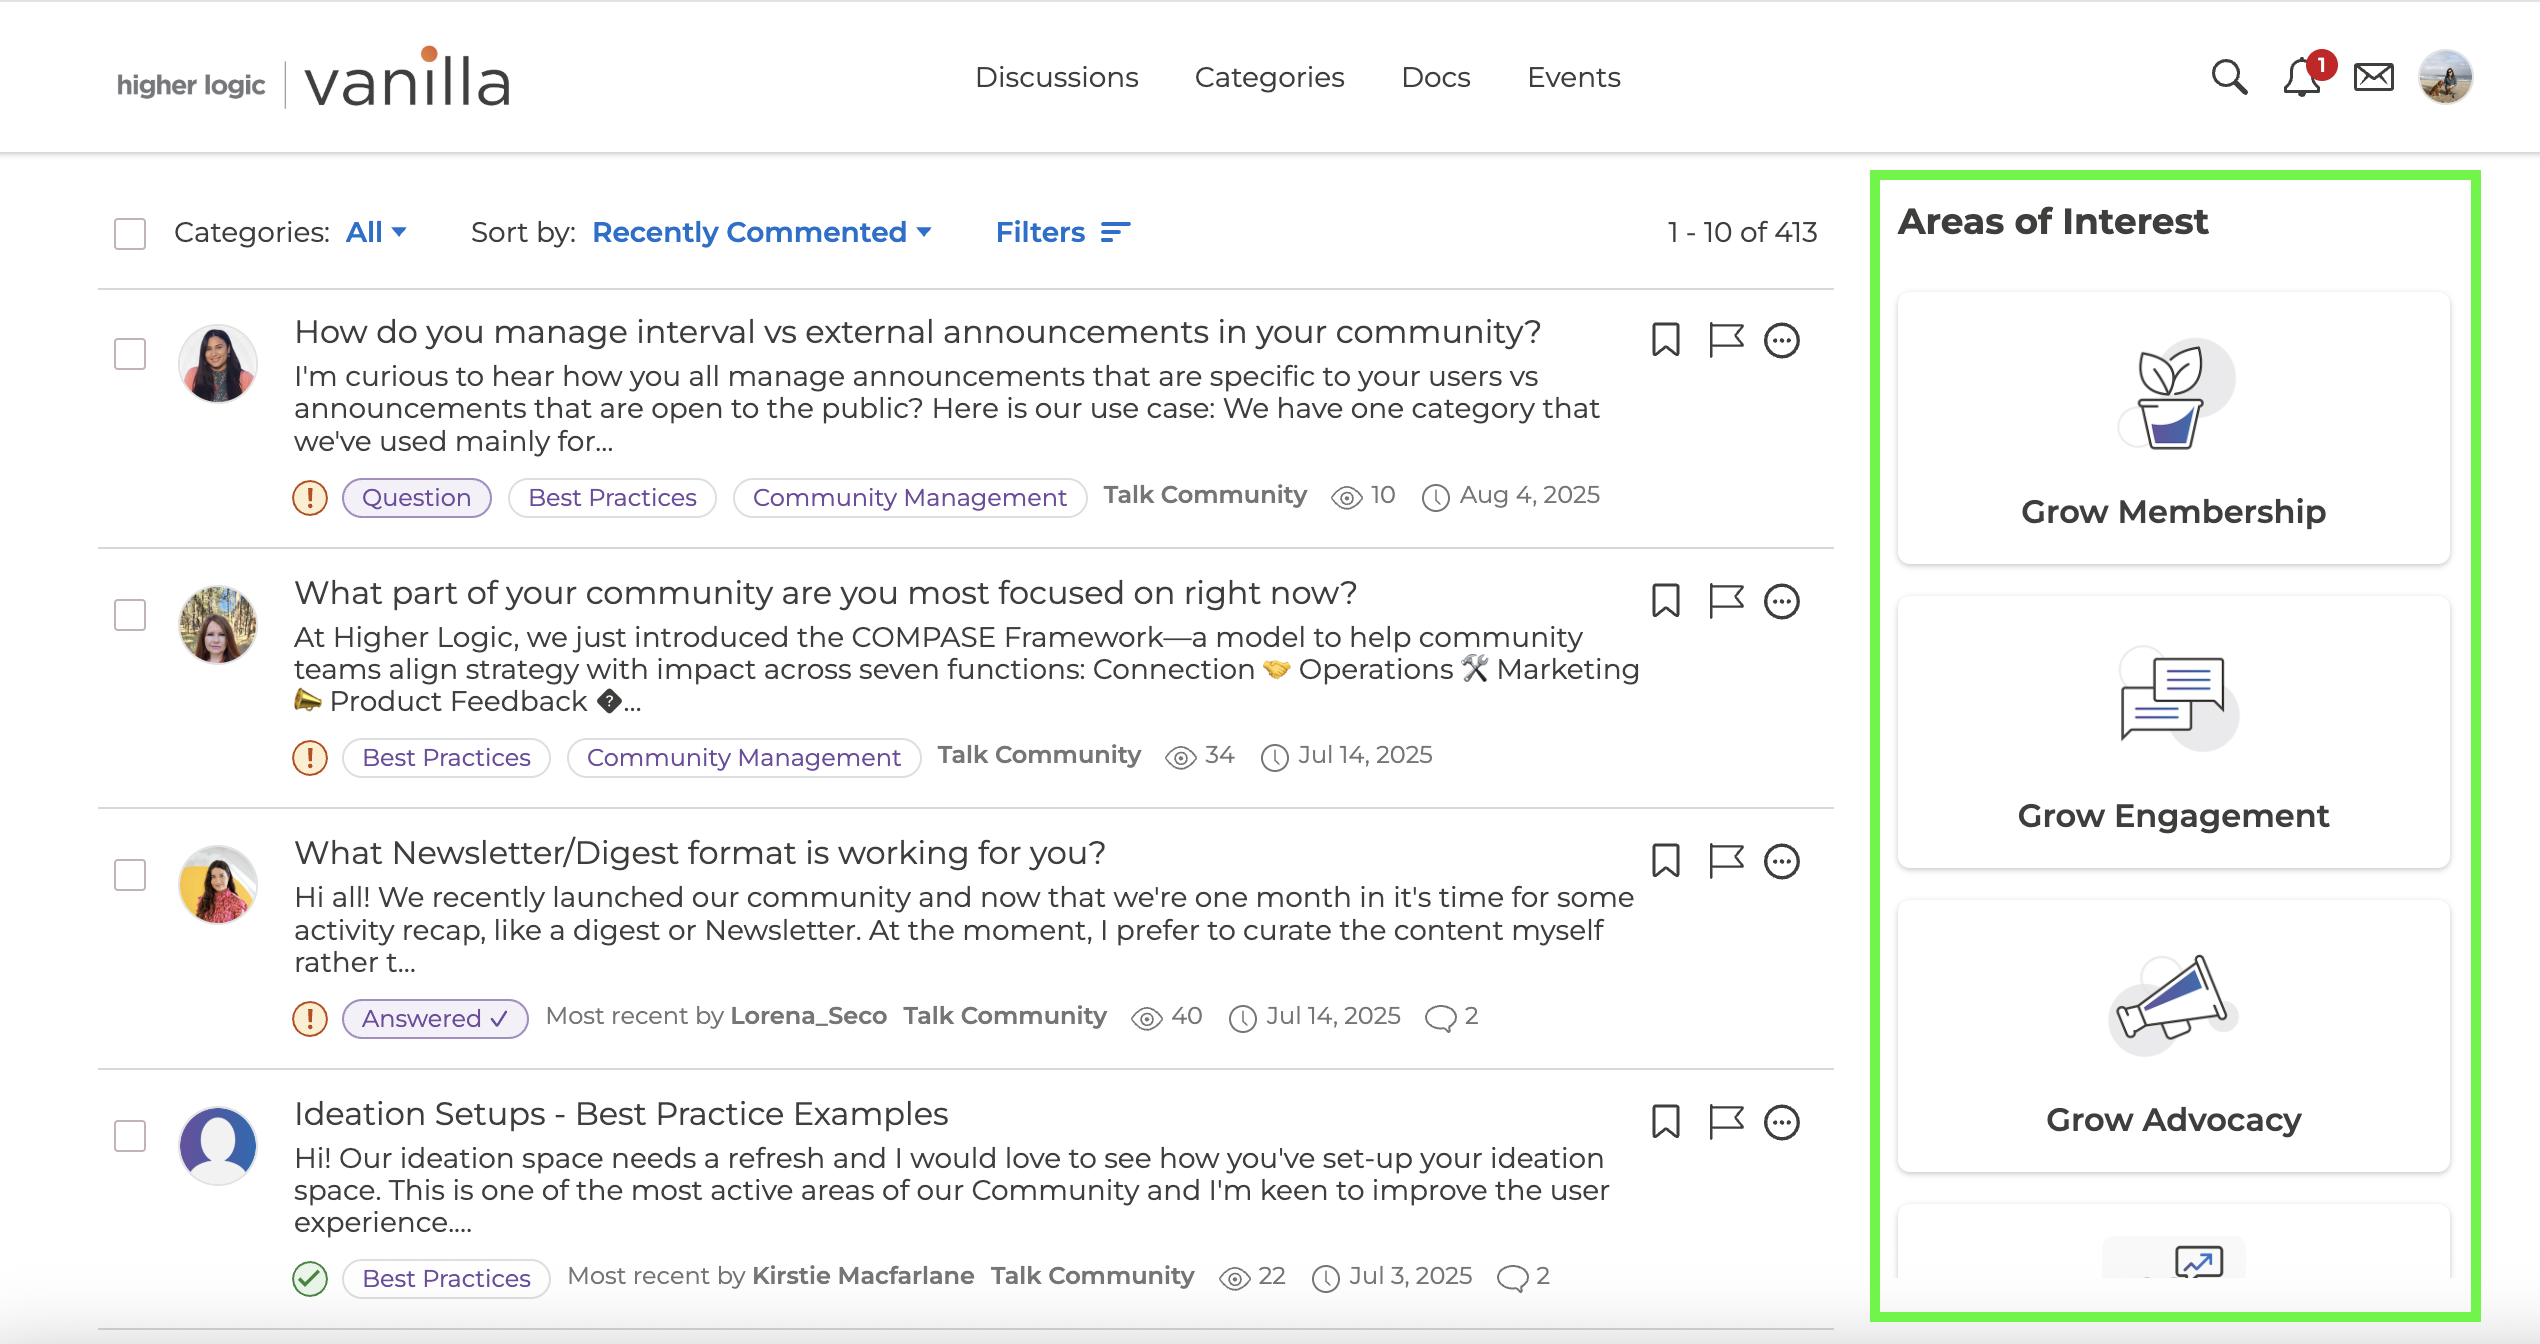Open more options for announcements discussion
The image size is (2540, 1344).
tap(1782, 341)
